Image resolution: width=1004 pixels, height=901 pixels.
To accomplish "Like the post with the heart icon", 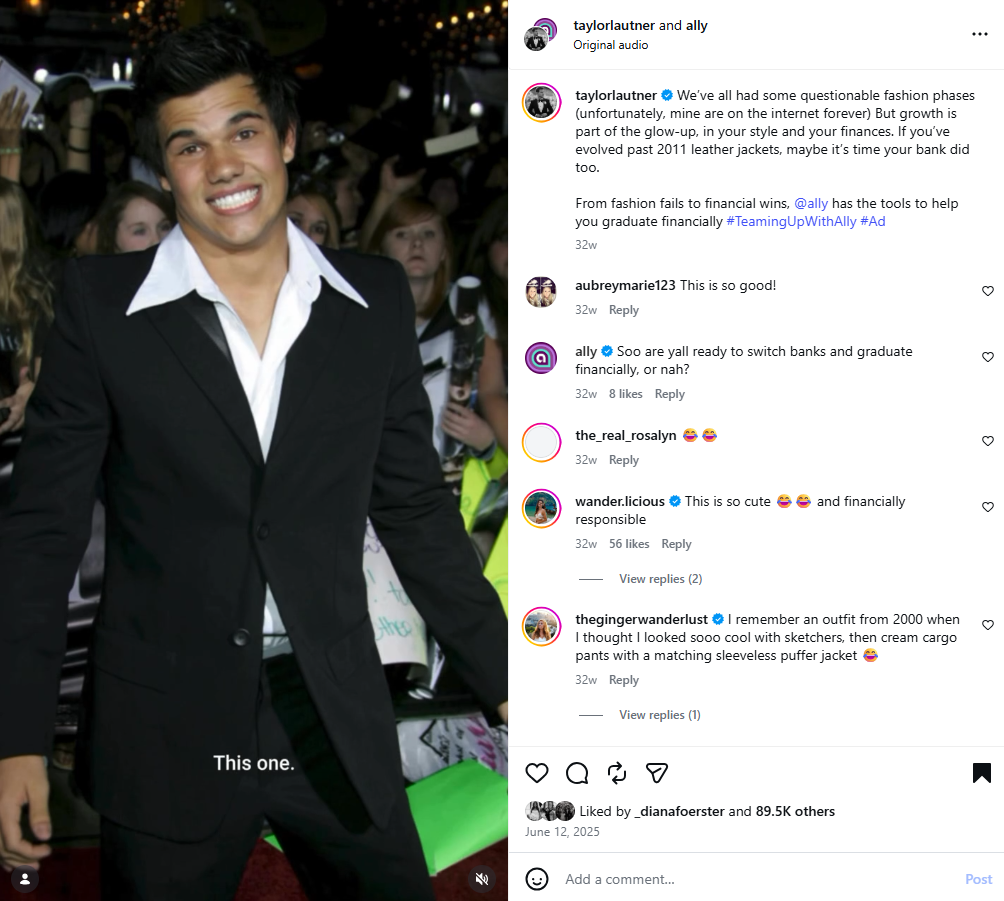I will (x=537, y=773).
